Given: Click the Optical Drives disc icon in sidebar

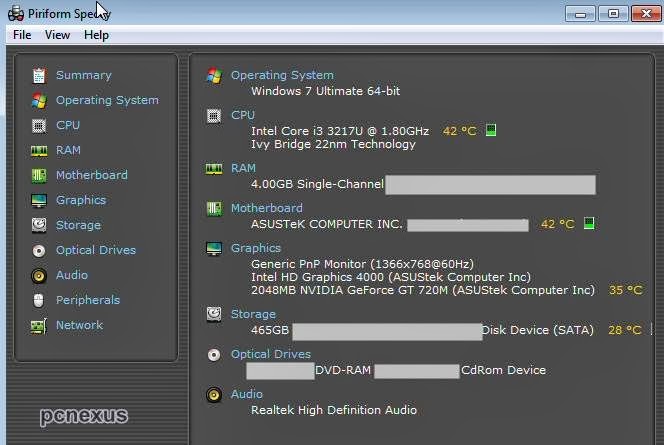Looking at the screenshot, I should coord(39,251).
